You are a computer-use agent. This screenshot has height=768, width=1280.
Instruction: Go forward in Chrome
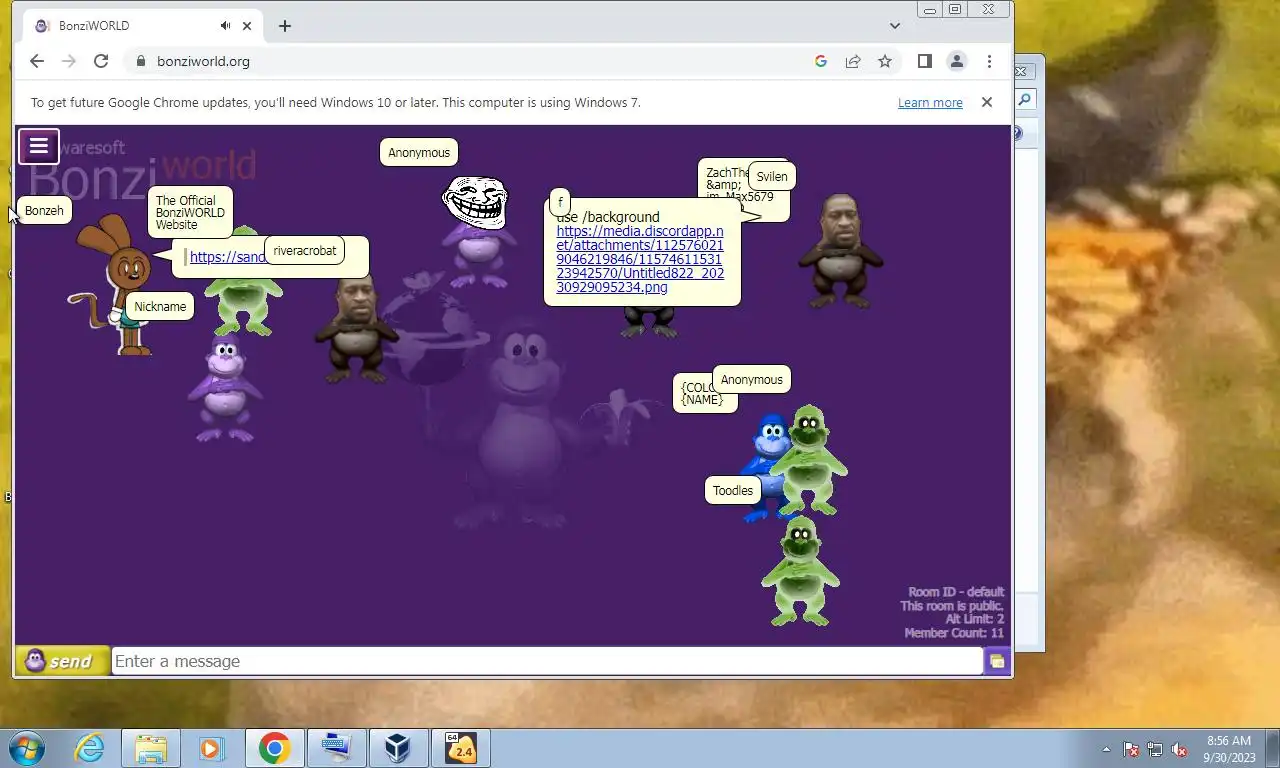tap(68, 61)
